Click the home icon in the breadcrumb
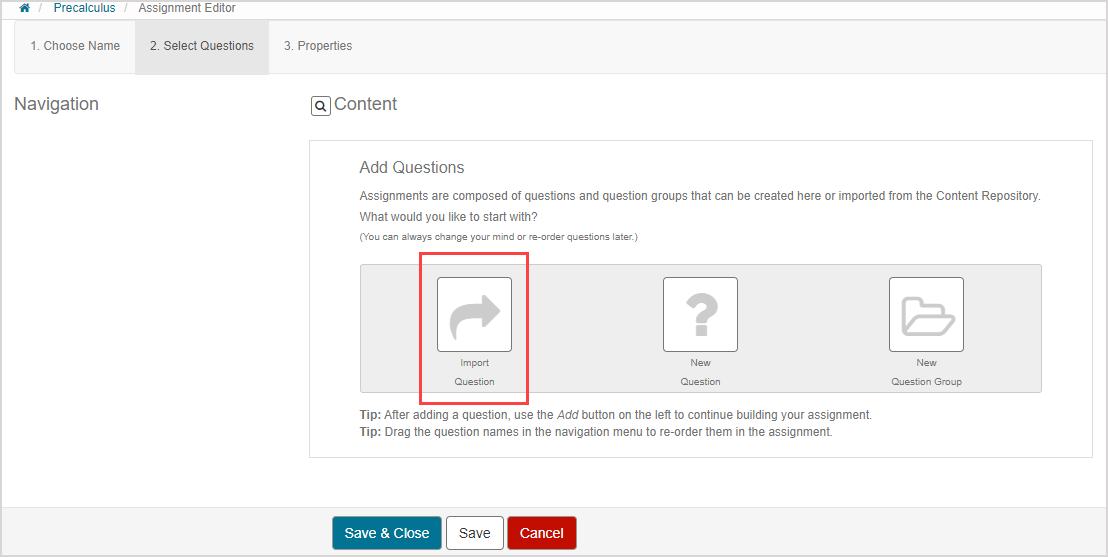Image resolution: width=1108 pixels, height=557 pixels. coord(25,8)
